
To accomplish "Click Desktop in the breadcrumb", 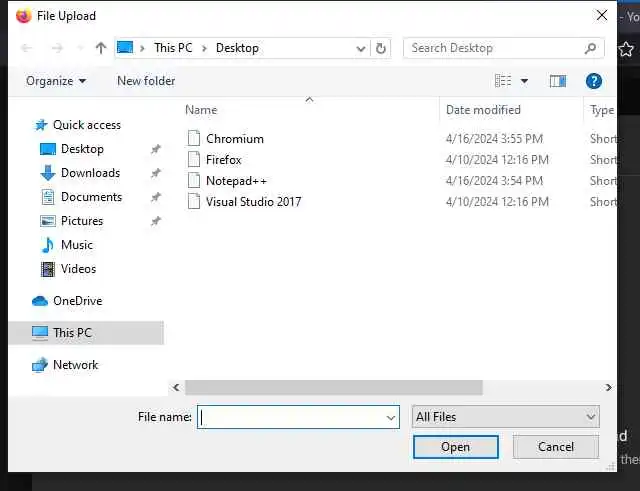I will click(237, 48).
